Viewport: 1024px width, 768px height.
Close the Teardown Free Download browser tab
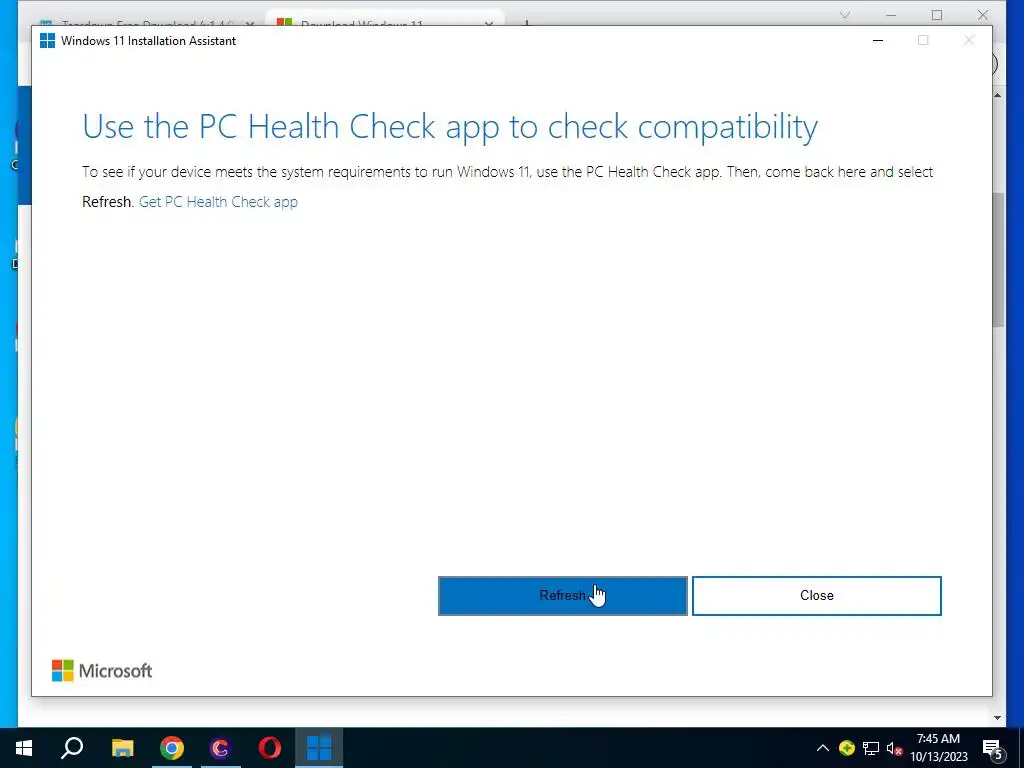tap(249, 24)
